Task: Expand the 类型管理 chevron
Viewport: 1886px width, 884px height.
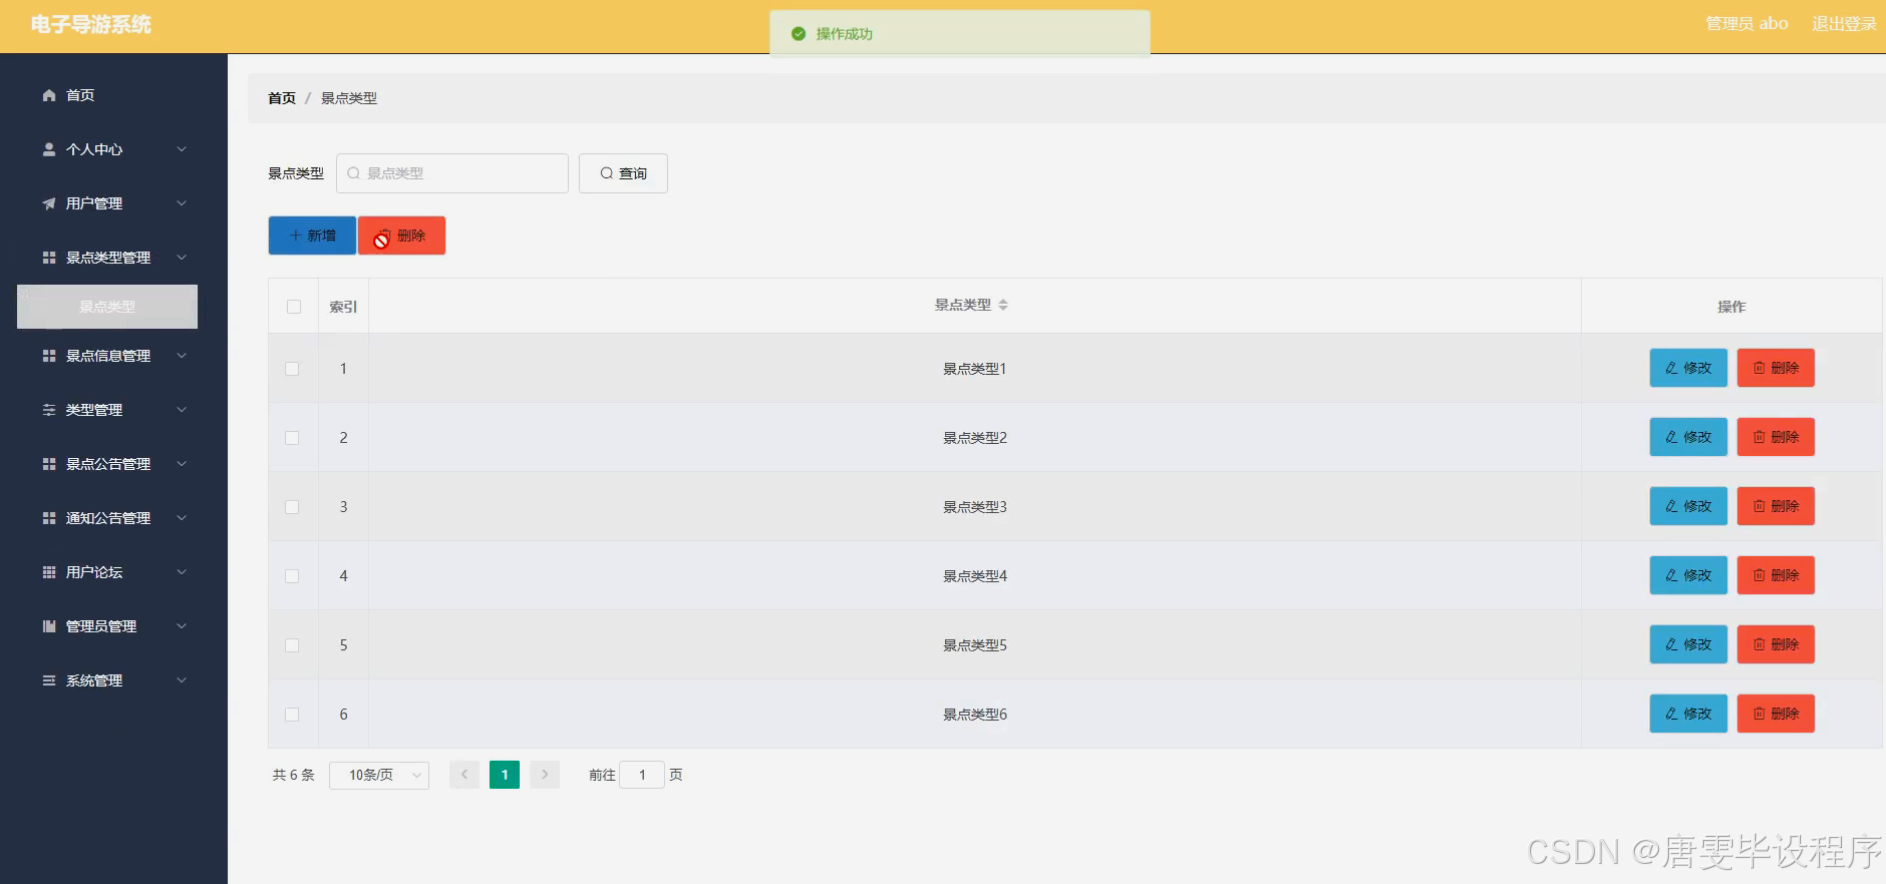Action: click(182, 410)
